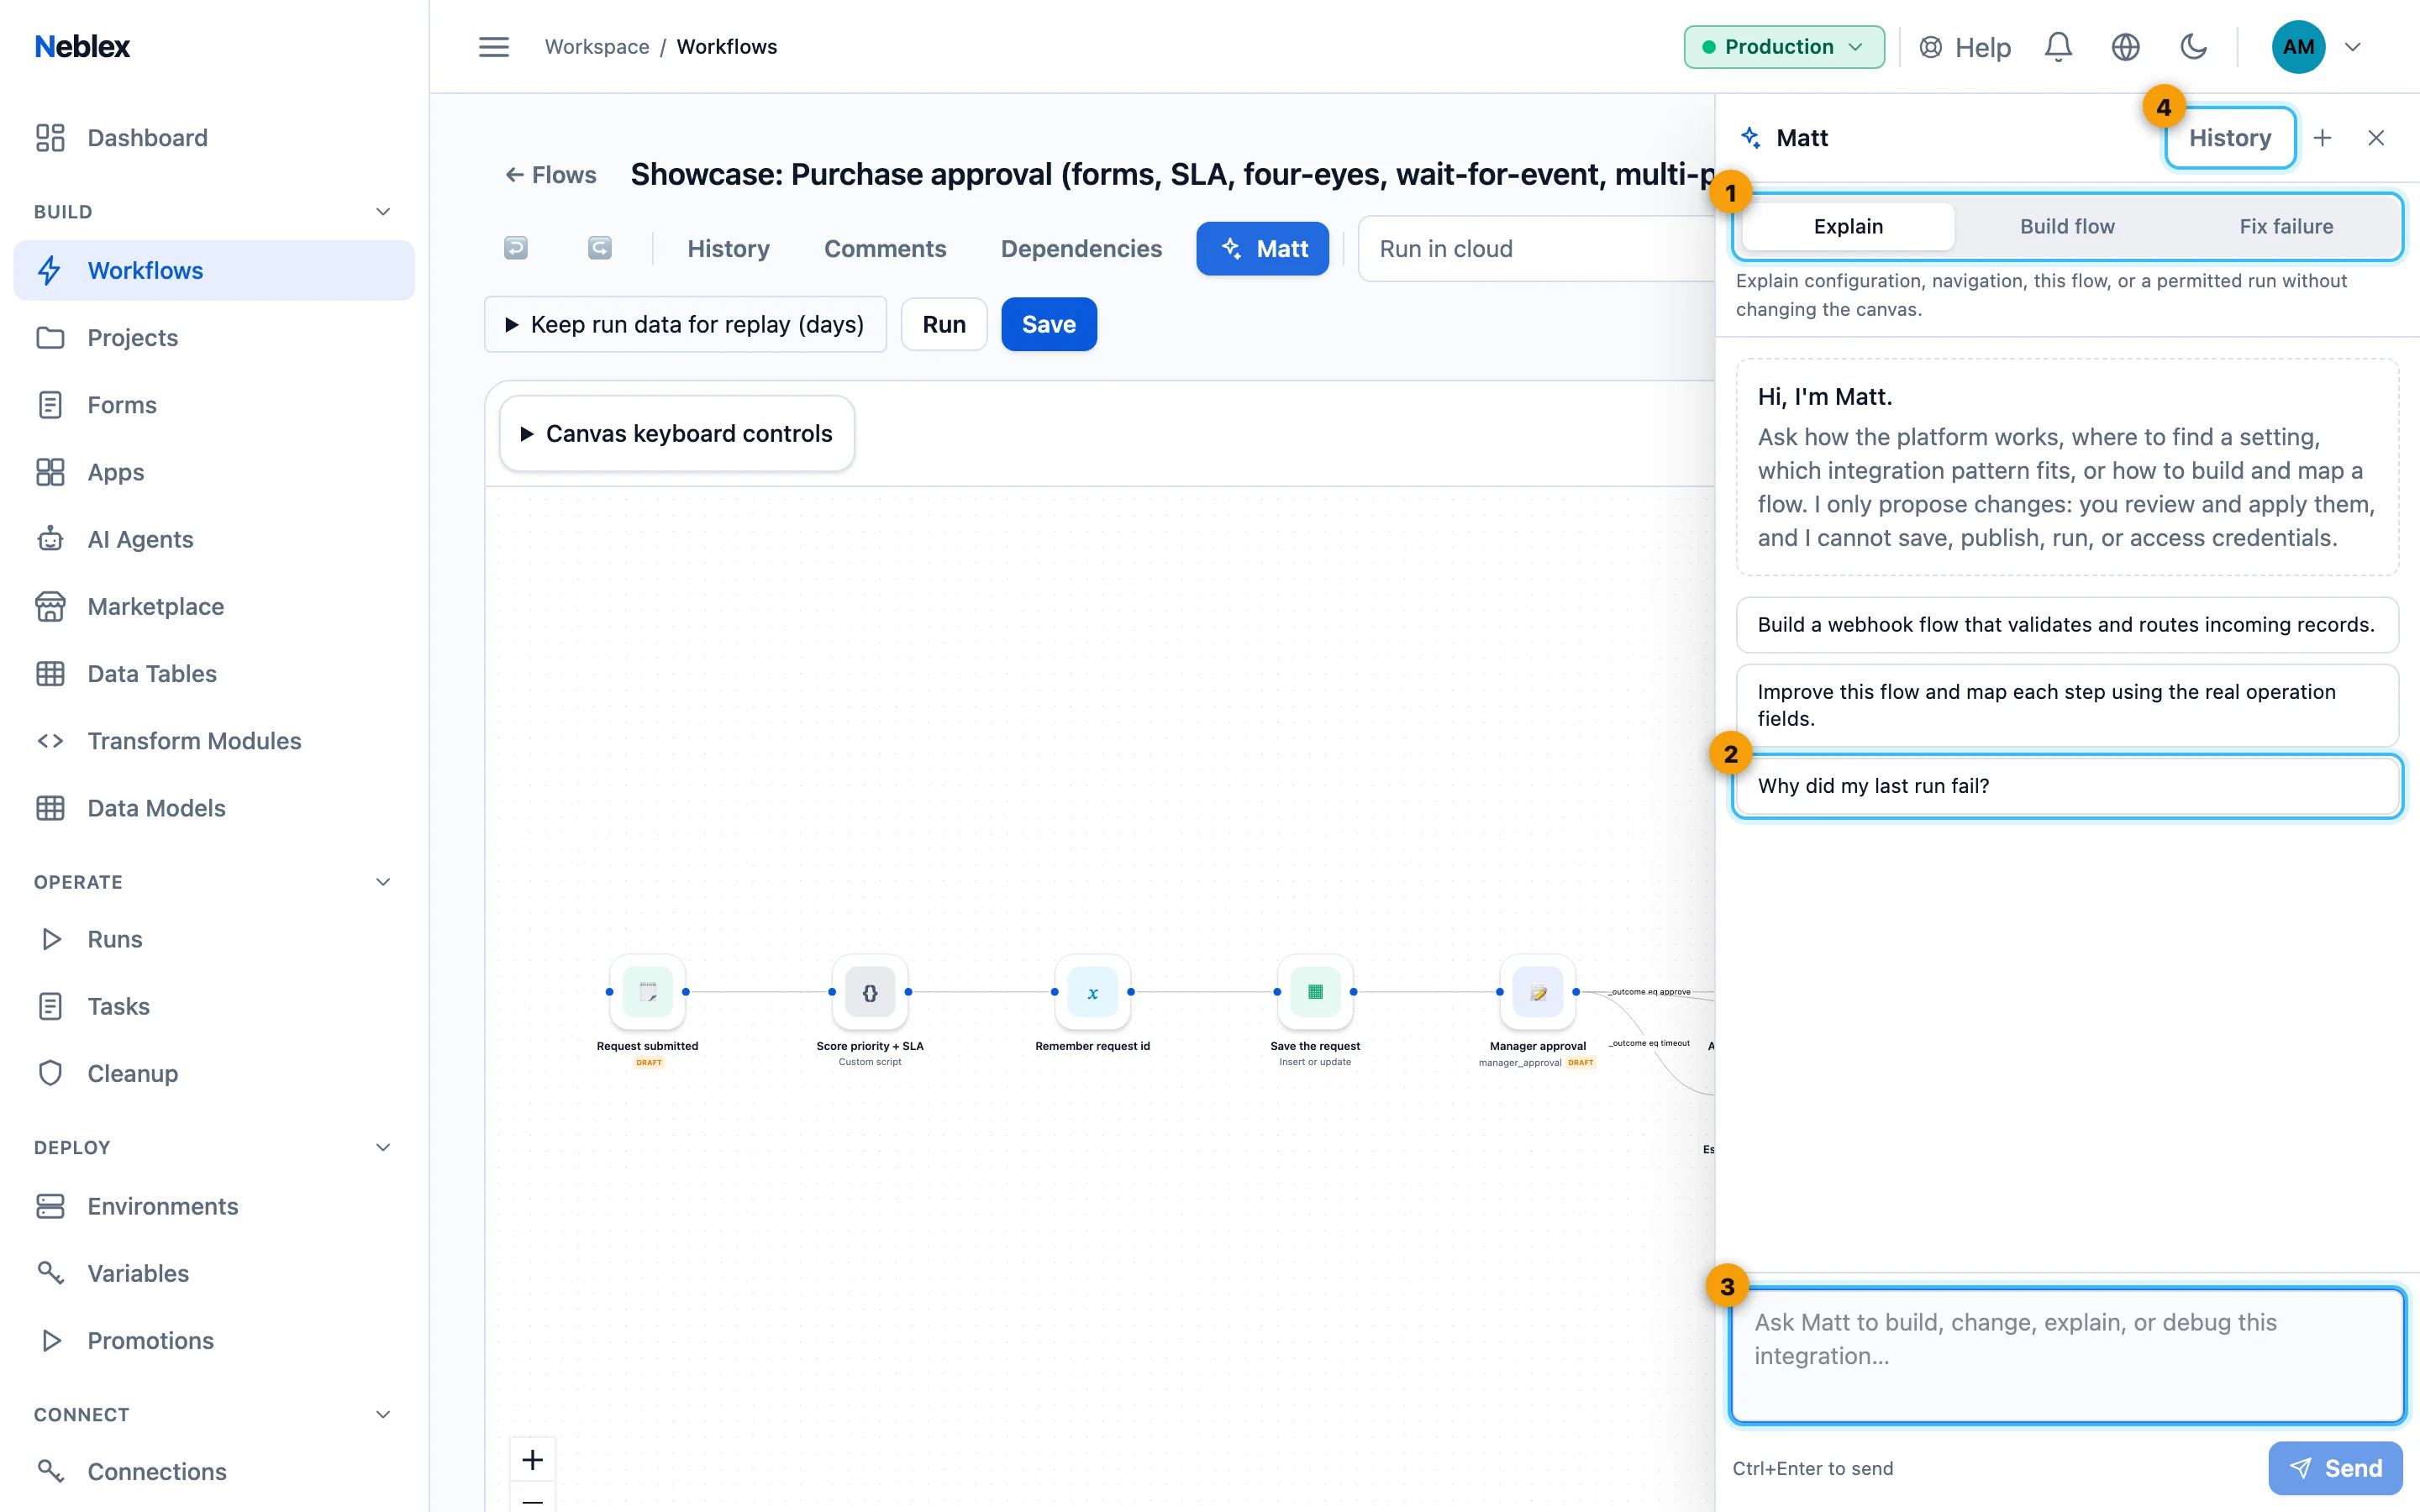Image resolution: width=2420 pixels, height=1512 pixels.
Task: Close the Matt assistant panel
Action: [2376, 138]
